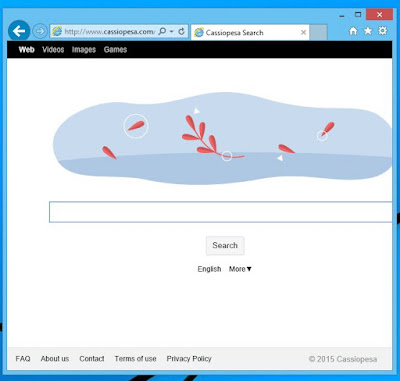The image size is (400, 381).
Task: Click the Cassiopesa illustrated logo banner
Action: (222, 138)
